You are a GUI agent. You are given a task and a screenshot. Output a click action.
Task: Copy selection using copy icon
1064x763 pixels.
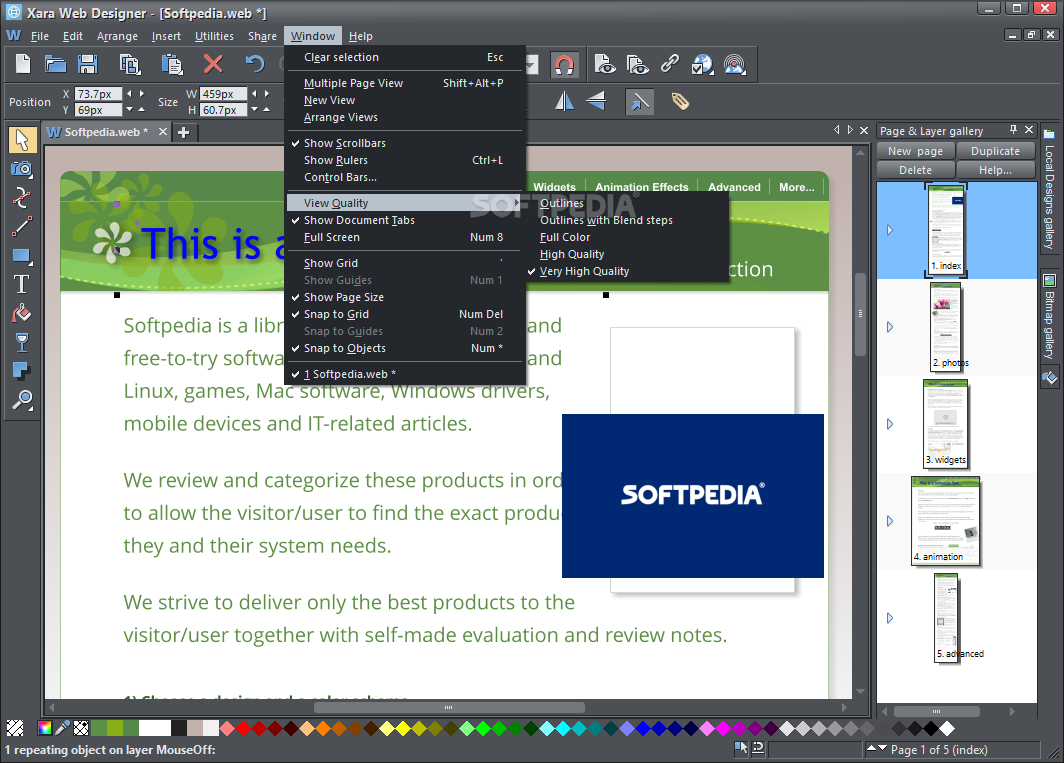pos(130,64)
